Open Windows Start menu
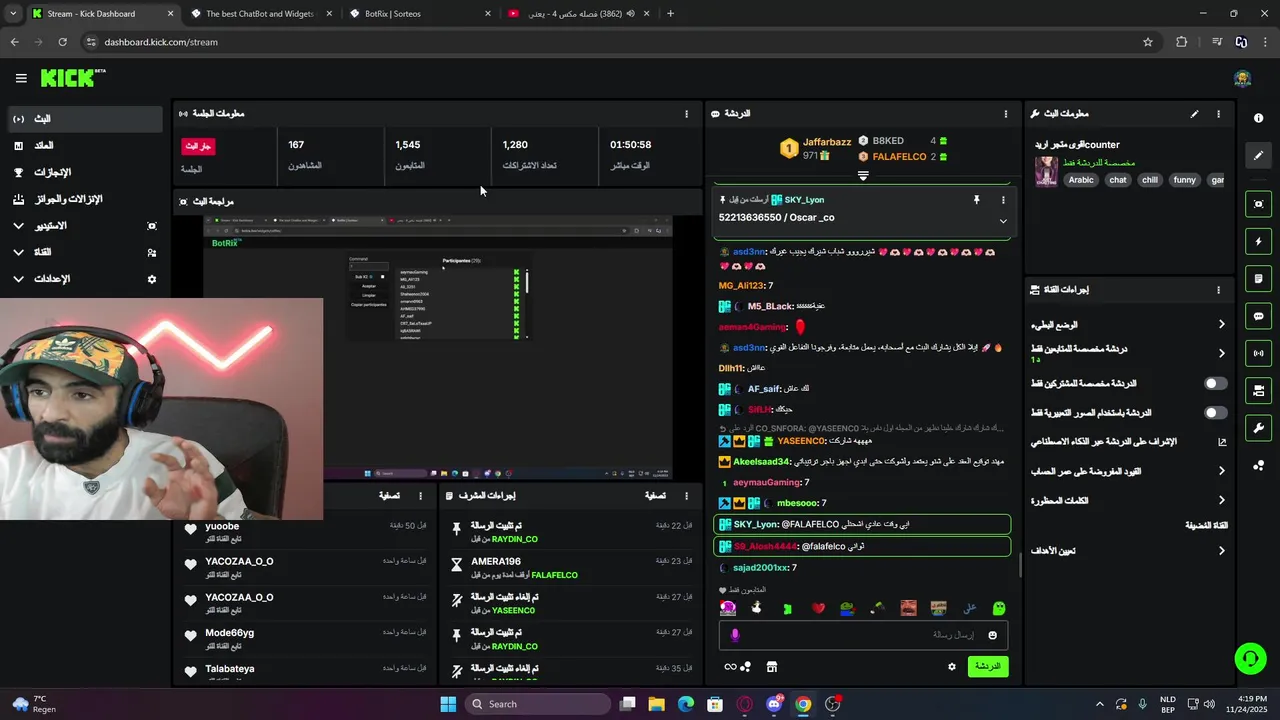Image resolution: width=1280 pixels, height=720 pixels. click(x=448, y=704)
